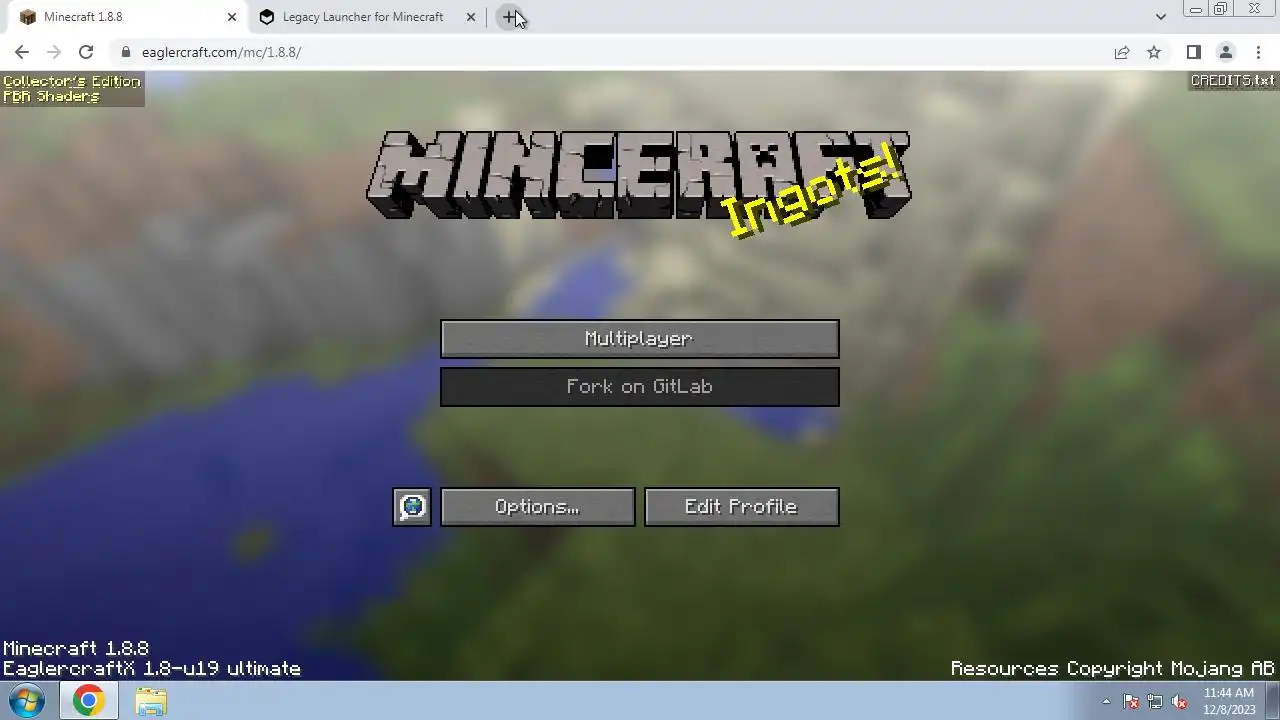Click the Minecraft 1.8.8 version text
Viewport: 1280px width, 720px height.
pyautogui.click(x=76, y=649)
